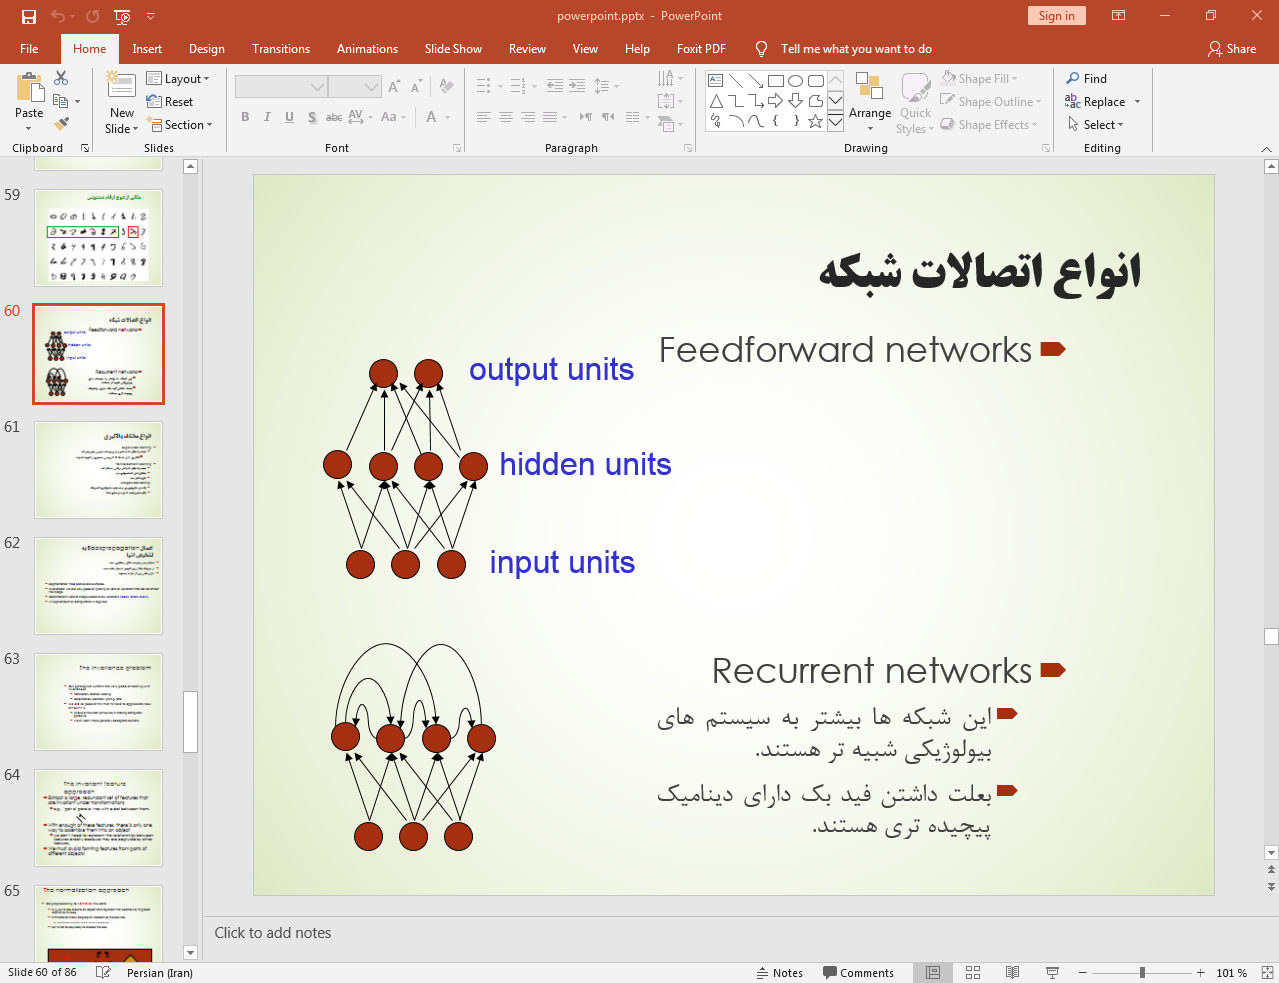Center text in Paragraph group
The width and height of the screenshot is (1279, 983).
pyautogui.click(x=506, y=117)
